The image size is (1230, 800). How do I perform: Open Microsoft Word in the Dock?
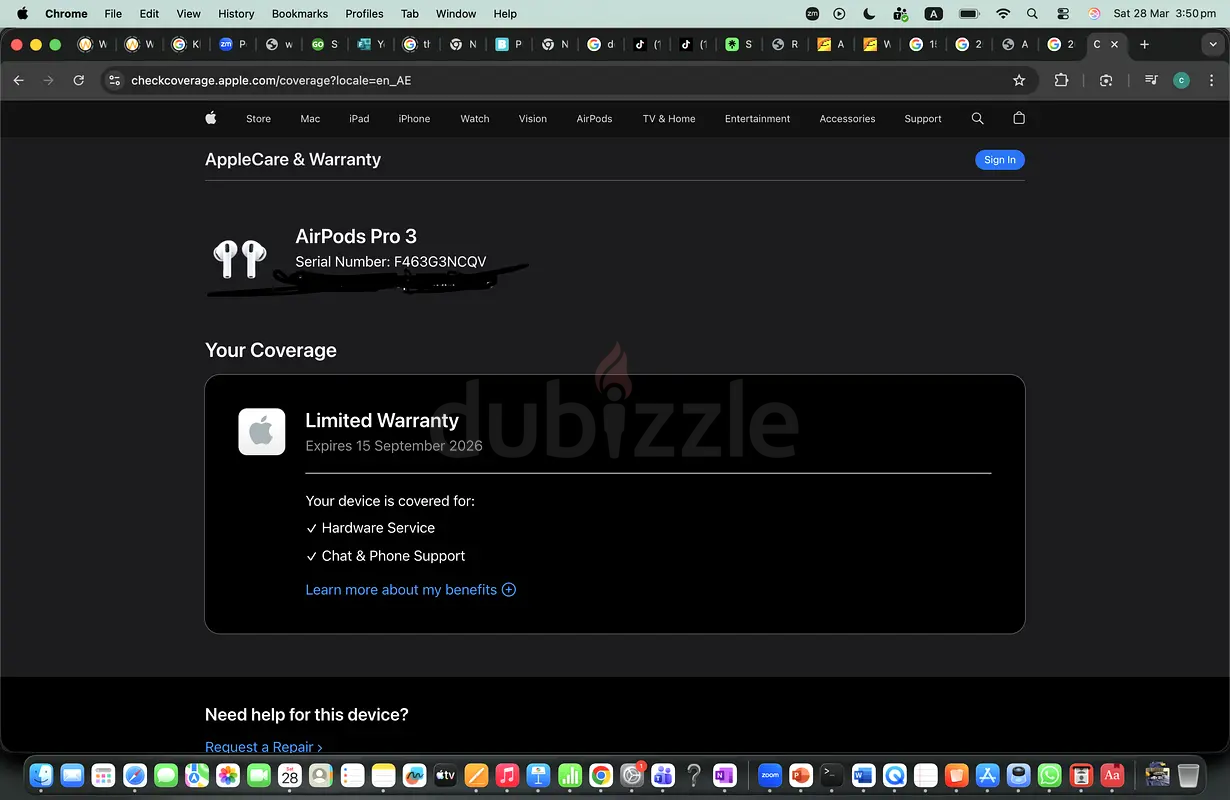863,775
